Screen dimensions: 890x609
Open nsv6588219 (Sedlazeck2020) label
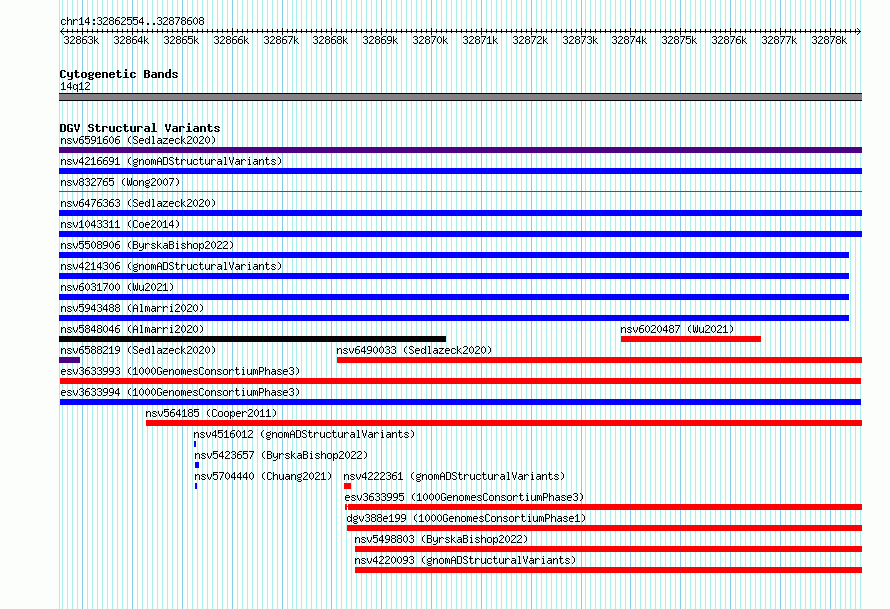(x=138, y=350)
